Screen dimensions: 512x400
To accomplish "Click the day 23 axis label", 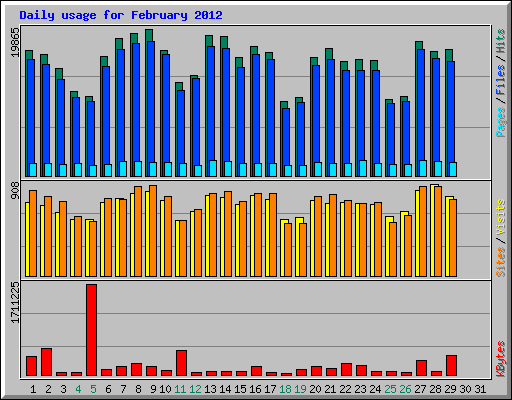I will 360,389.
